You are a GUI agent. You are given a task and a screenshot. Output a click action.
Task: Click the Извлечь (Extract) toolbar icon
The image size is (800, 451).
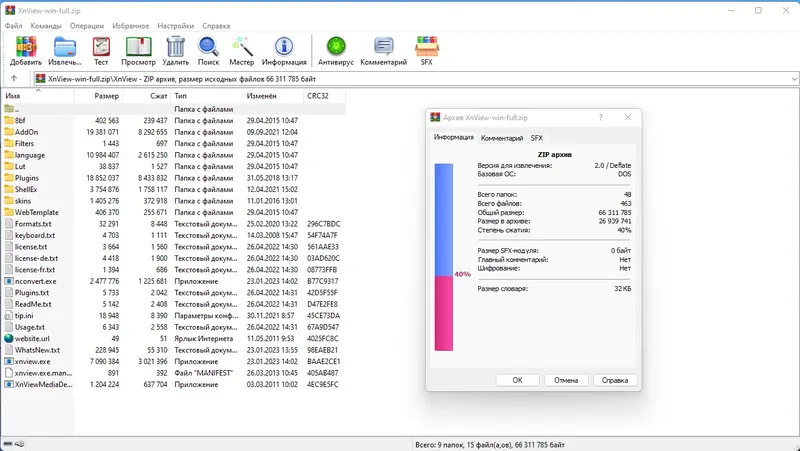(65, 46)
